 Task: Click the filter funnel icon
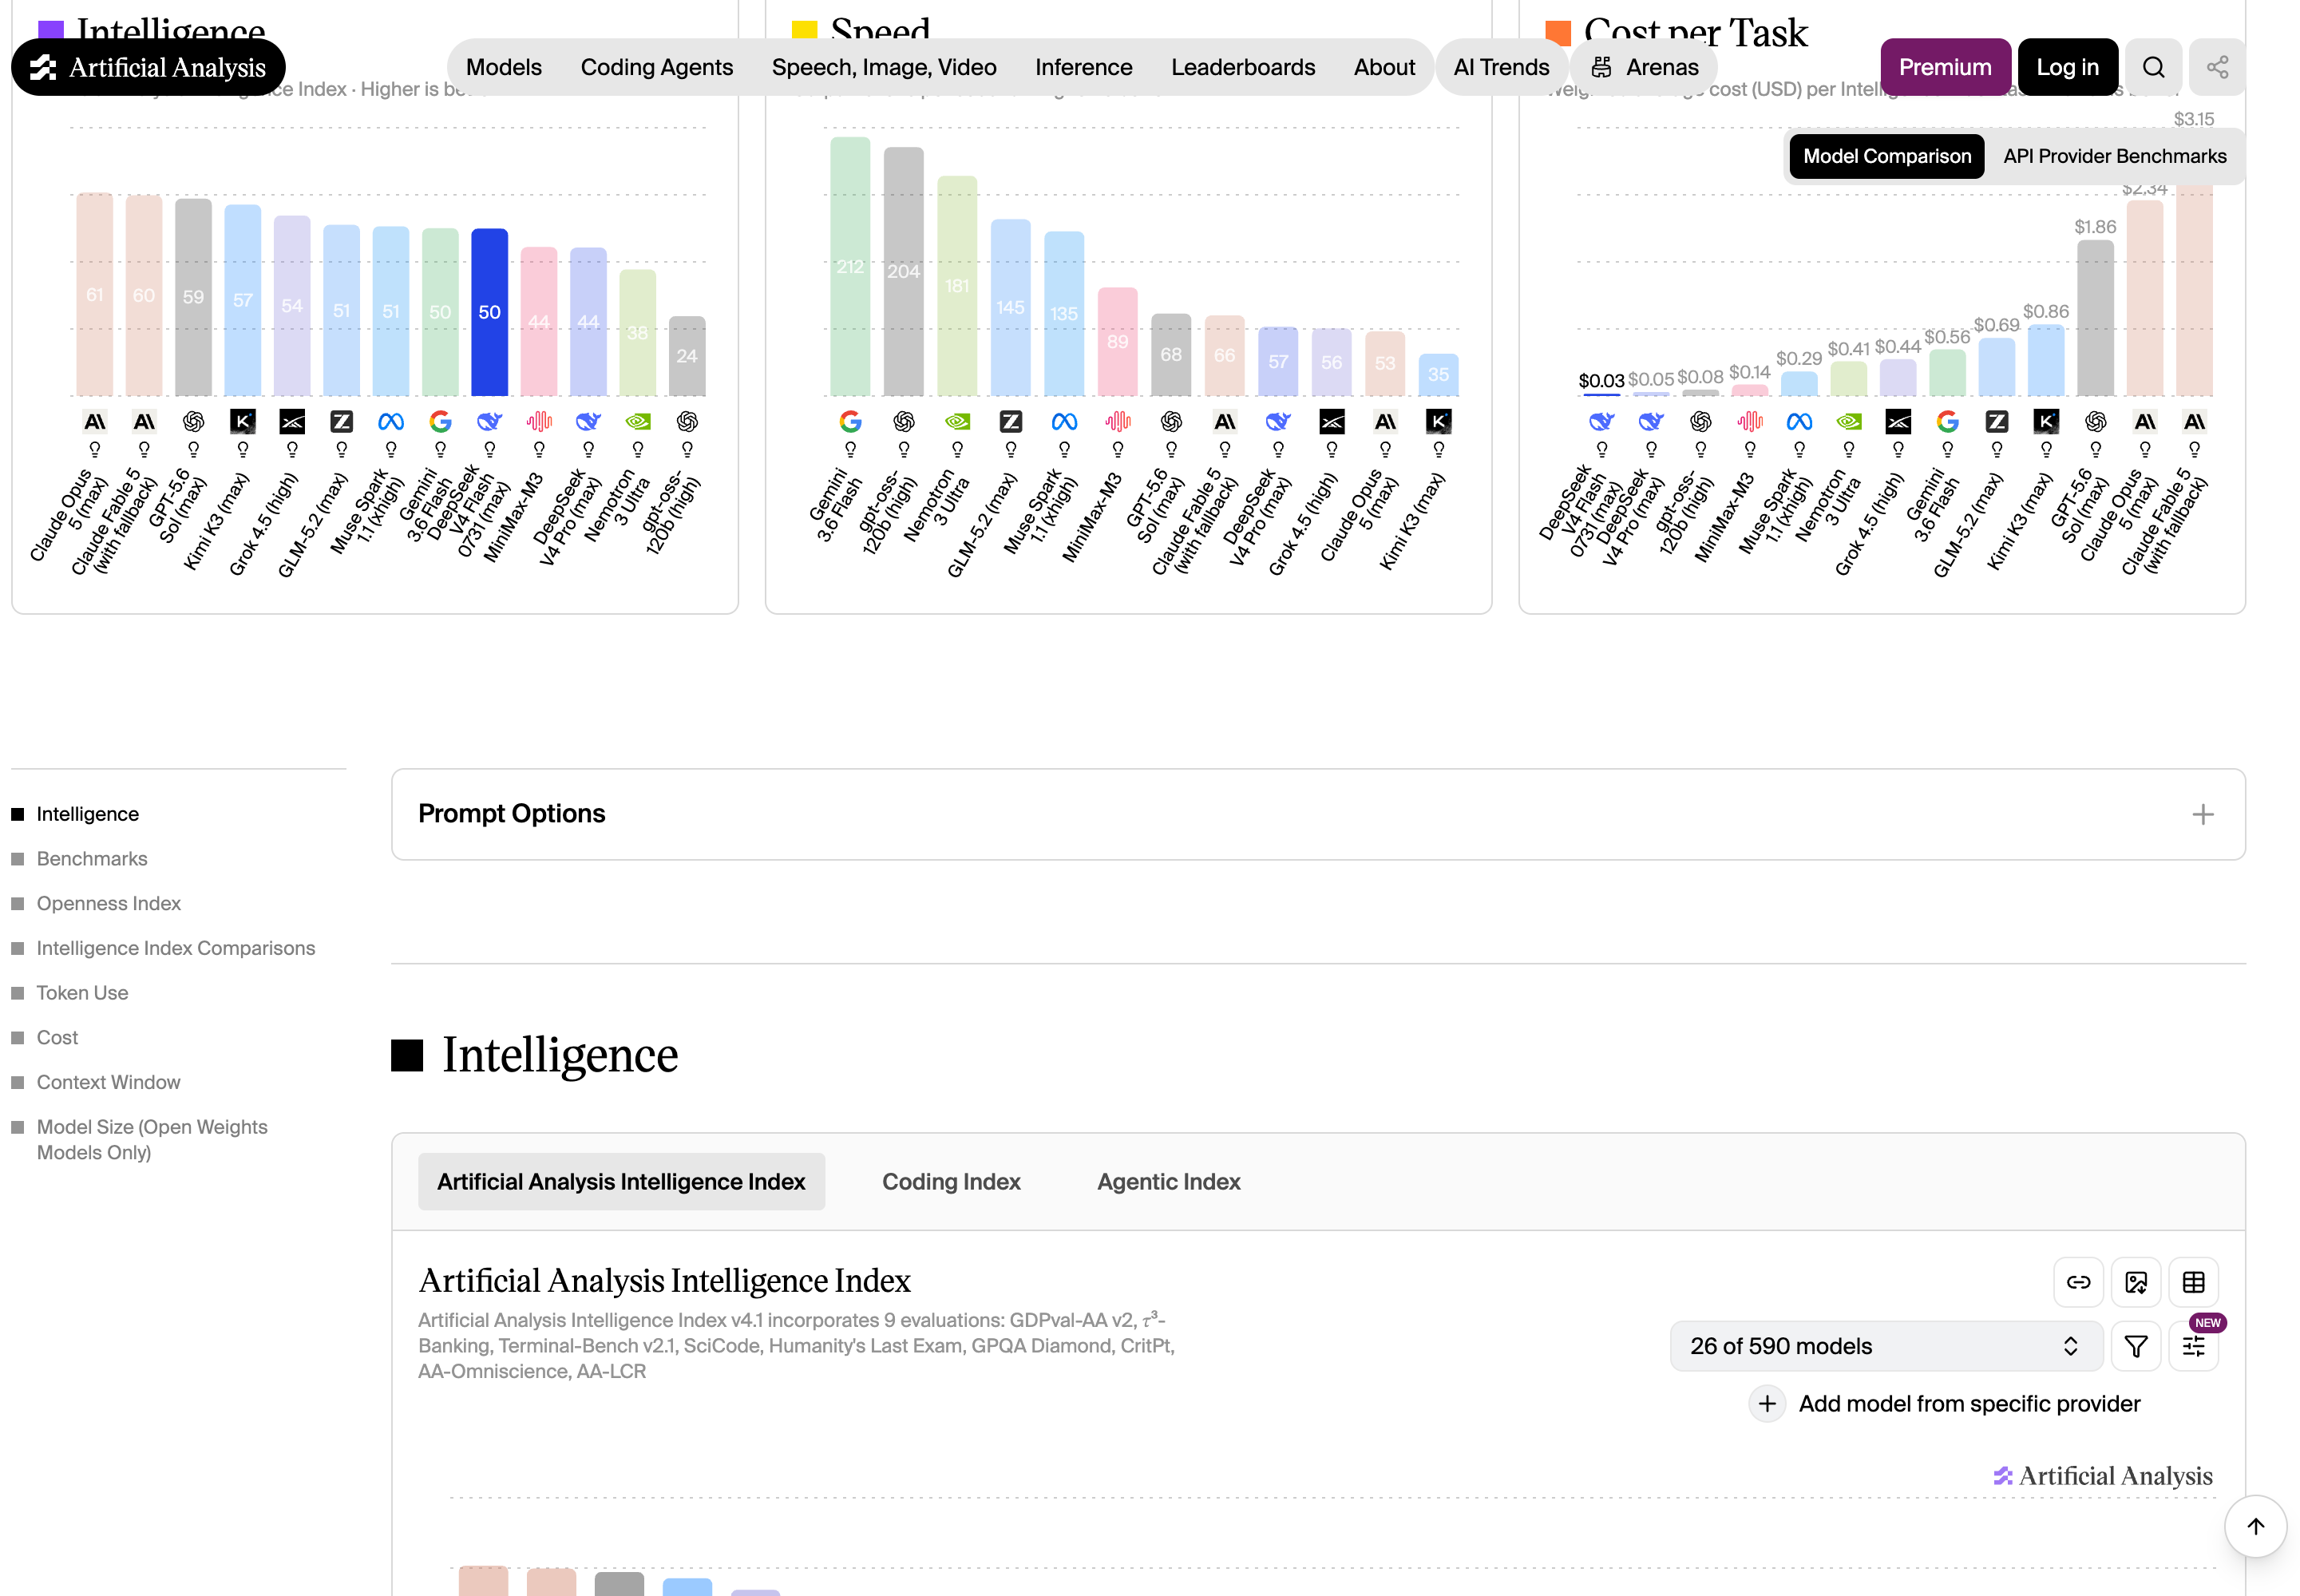2136,1346
